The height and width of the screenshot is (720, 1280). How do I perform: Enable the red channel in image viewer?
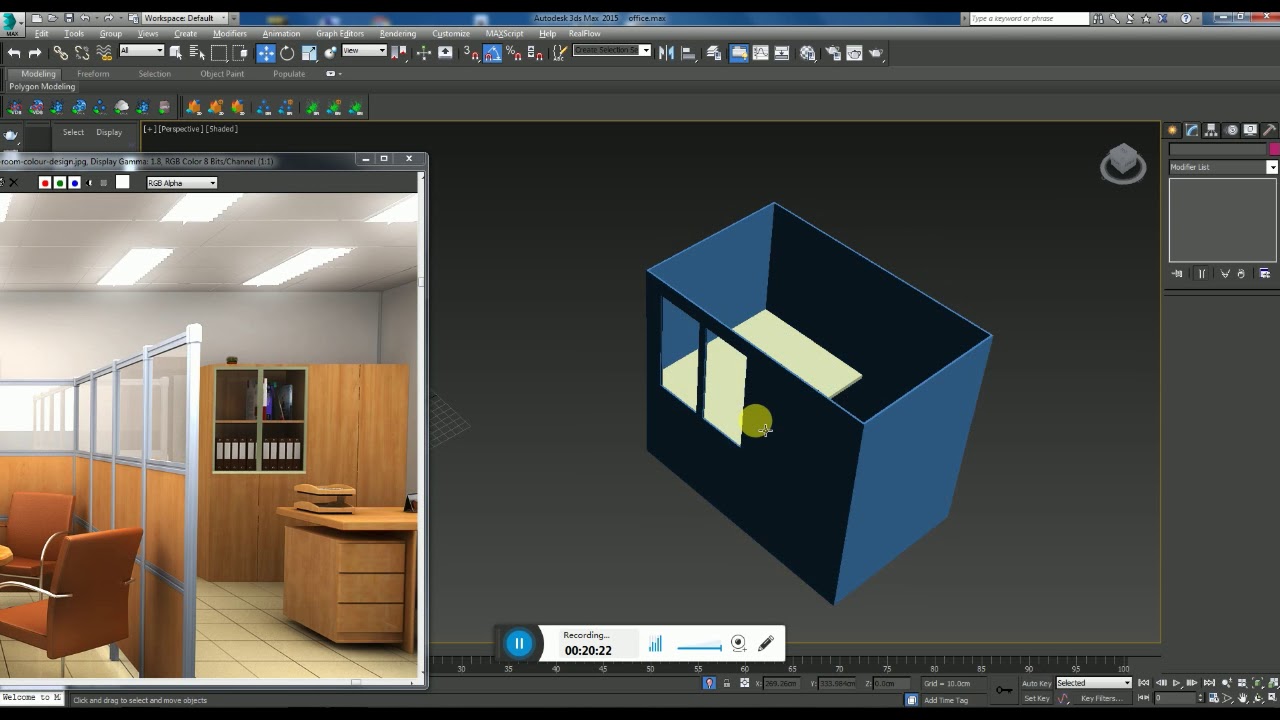pos(44,183)
